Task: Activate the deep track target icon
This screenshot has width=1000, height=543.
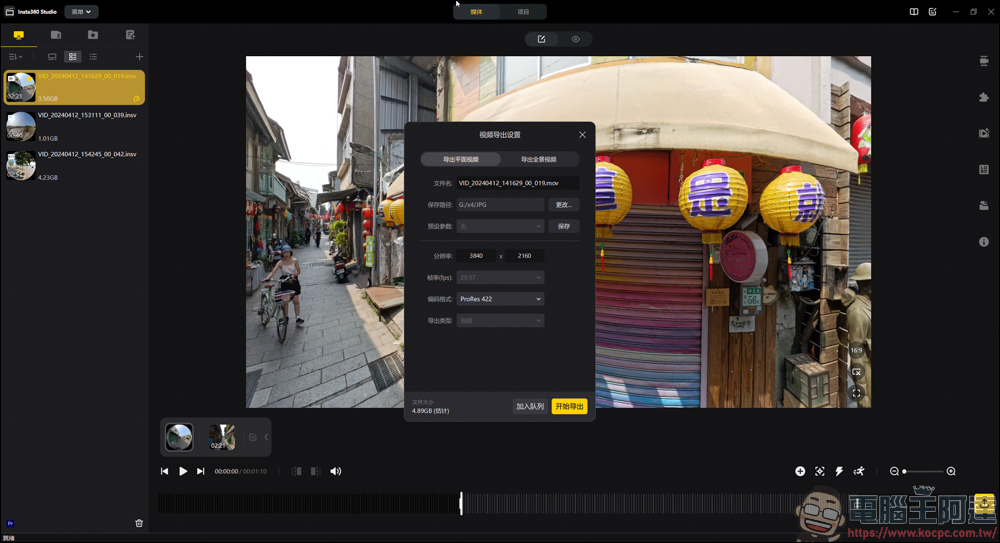Action: 820,472
